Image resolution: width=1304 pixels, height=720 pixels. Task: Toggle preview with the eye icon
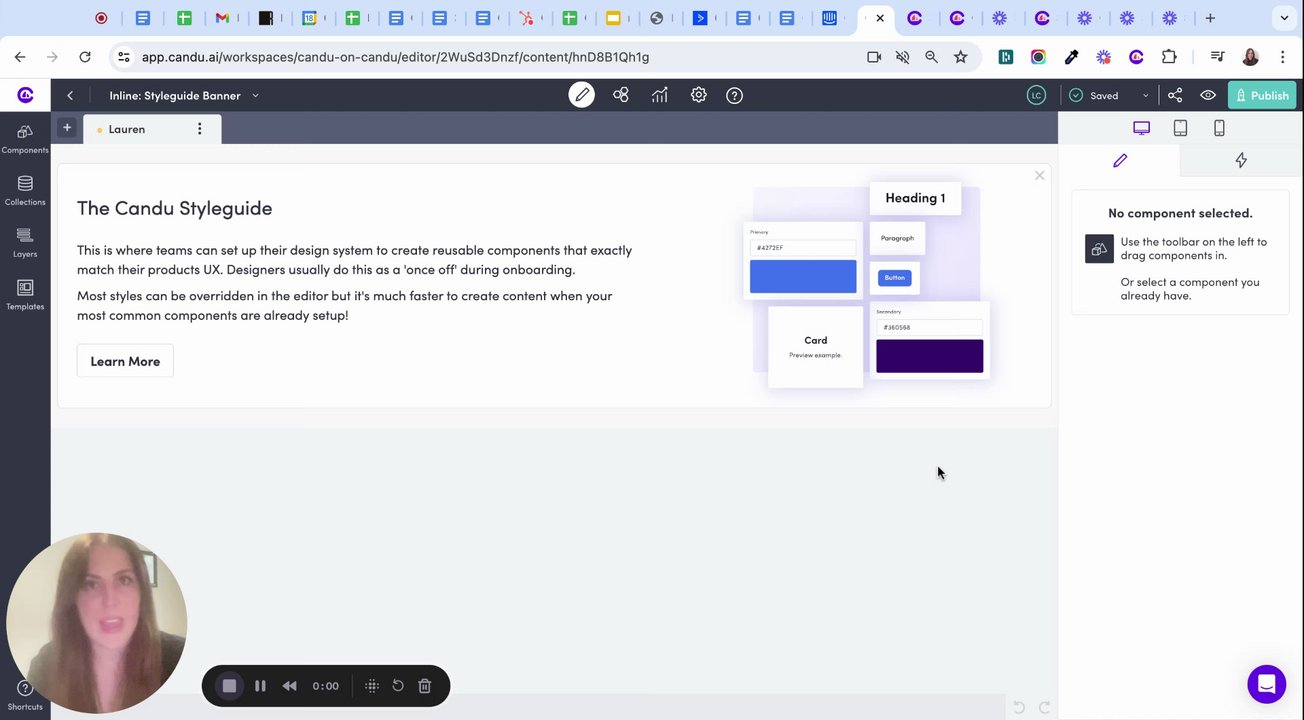click(1208, 95)
